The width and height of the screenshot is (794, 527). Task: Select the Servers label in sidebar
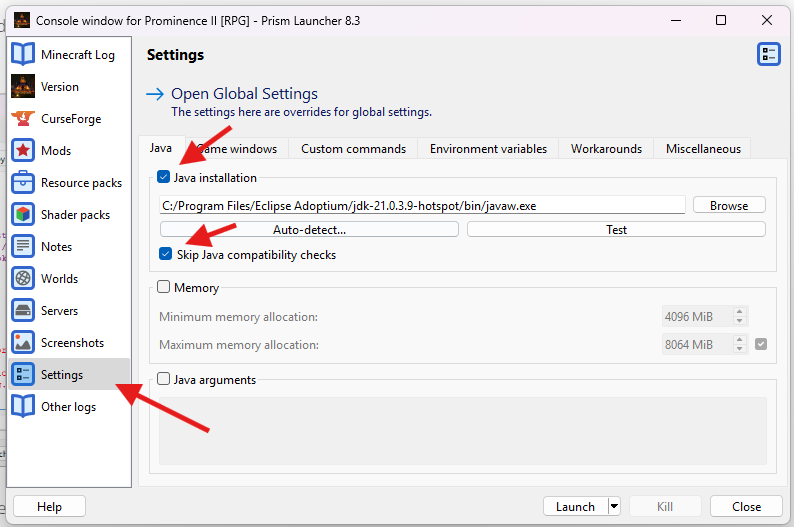point(60,310)
